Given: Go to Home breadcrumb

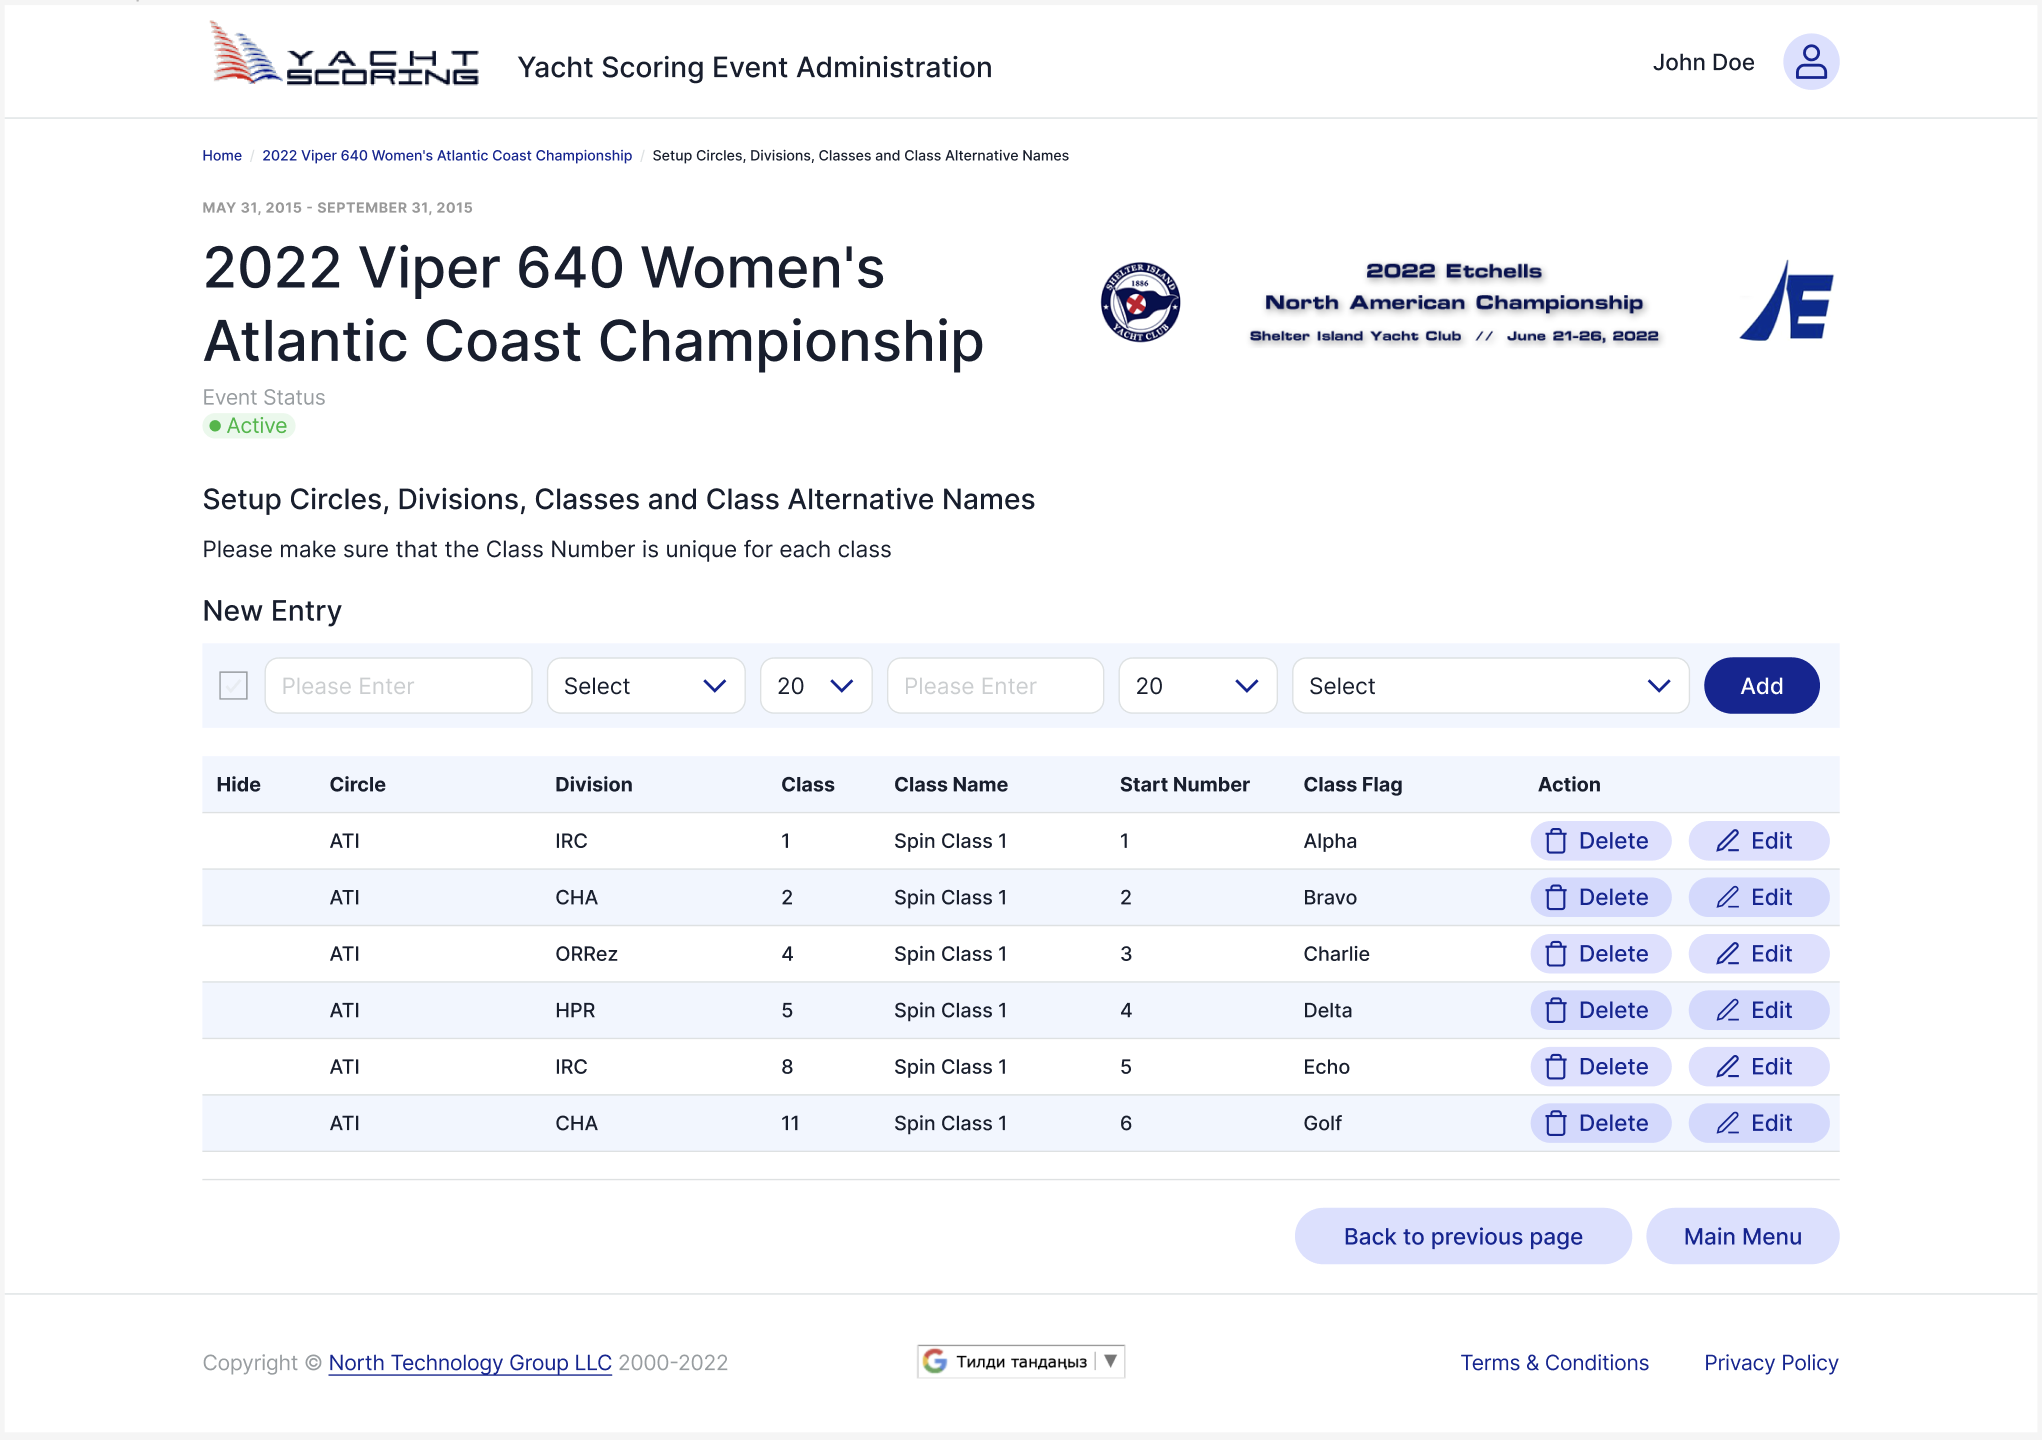Looking at the screenshot, I should [222, 155].
